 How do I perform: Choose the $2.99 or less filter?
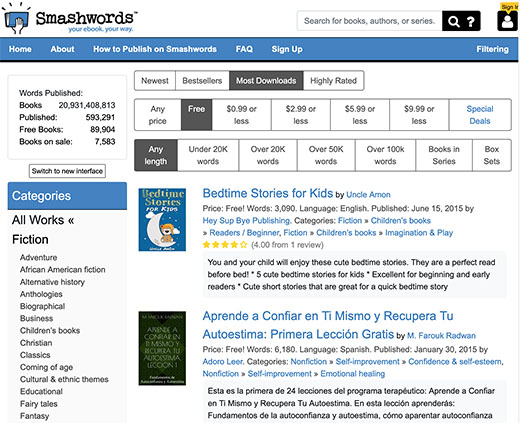[x=301, y=115]
